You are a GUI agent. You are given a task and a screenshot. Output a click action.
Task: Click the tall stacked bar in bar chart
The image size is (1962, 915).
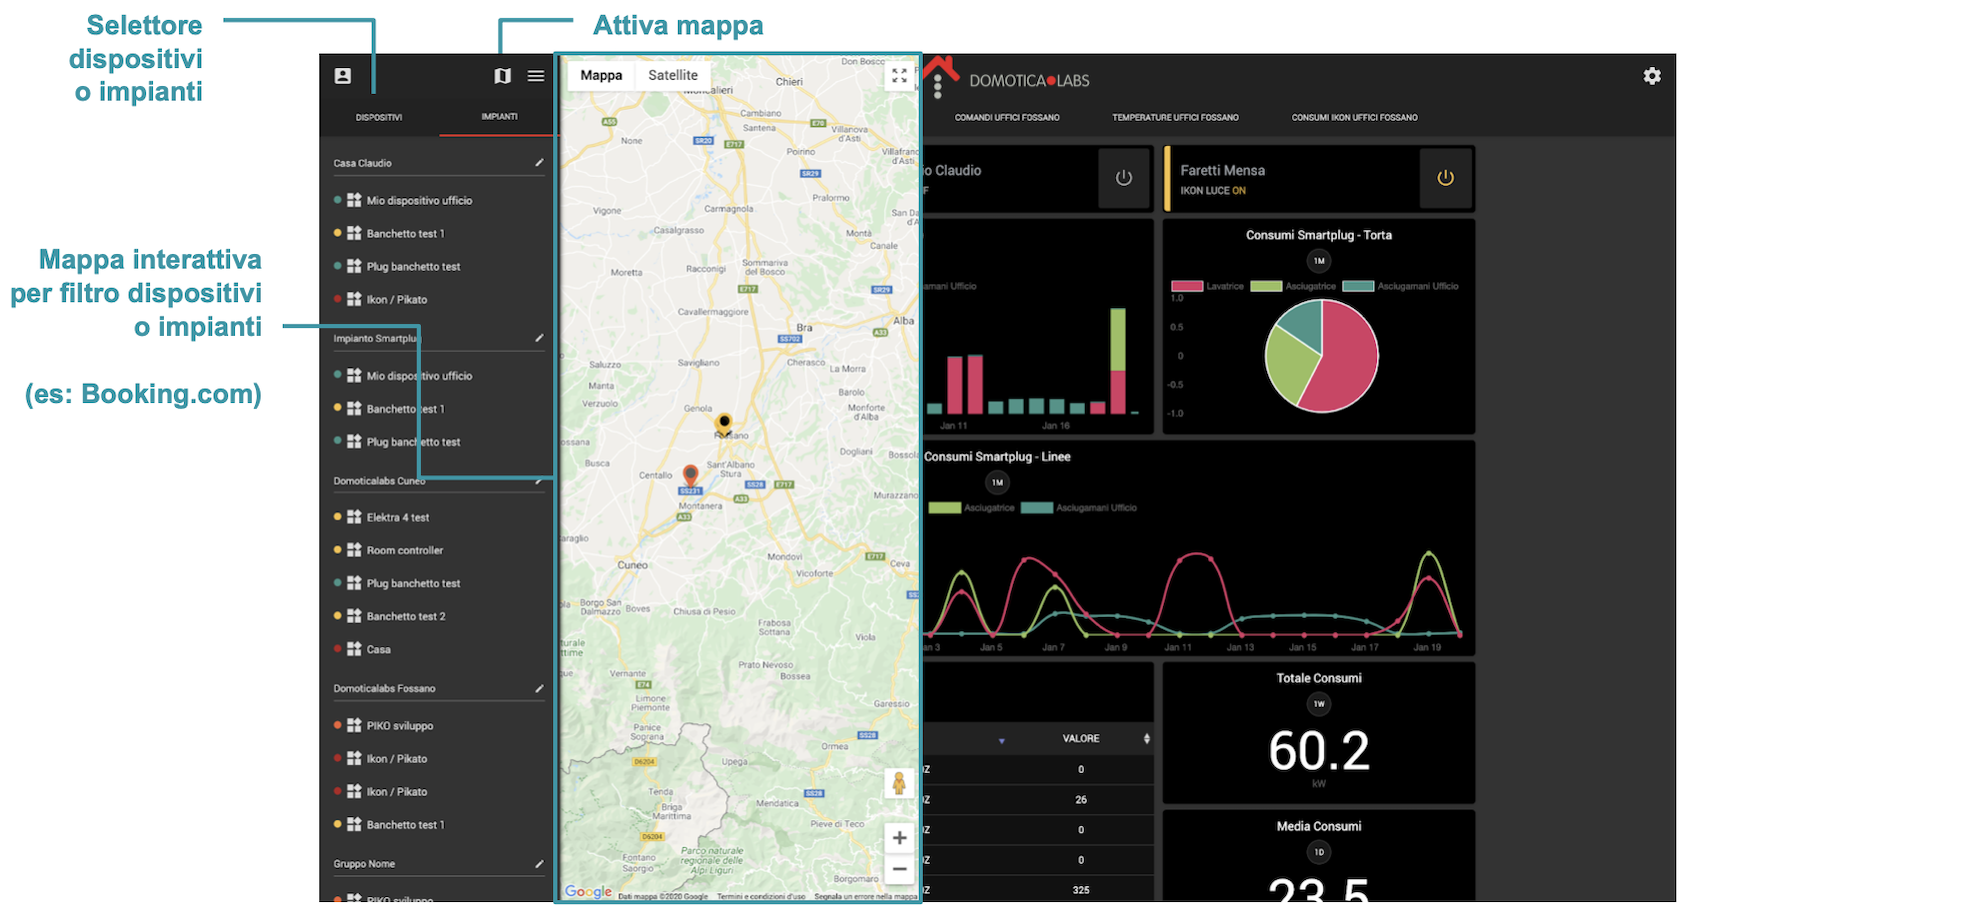coord(1118,360)
